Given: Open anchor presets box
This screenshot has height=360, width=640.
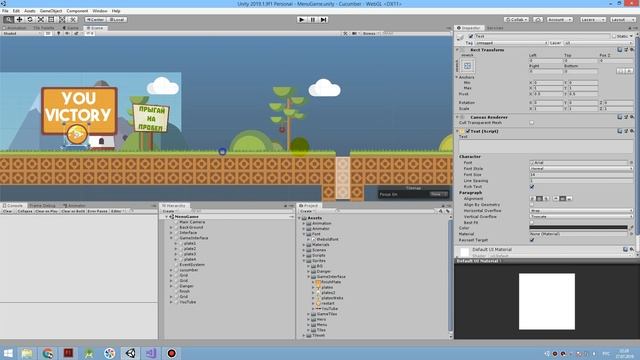Looking at the screenshot, I should click(467, 66).
